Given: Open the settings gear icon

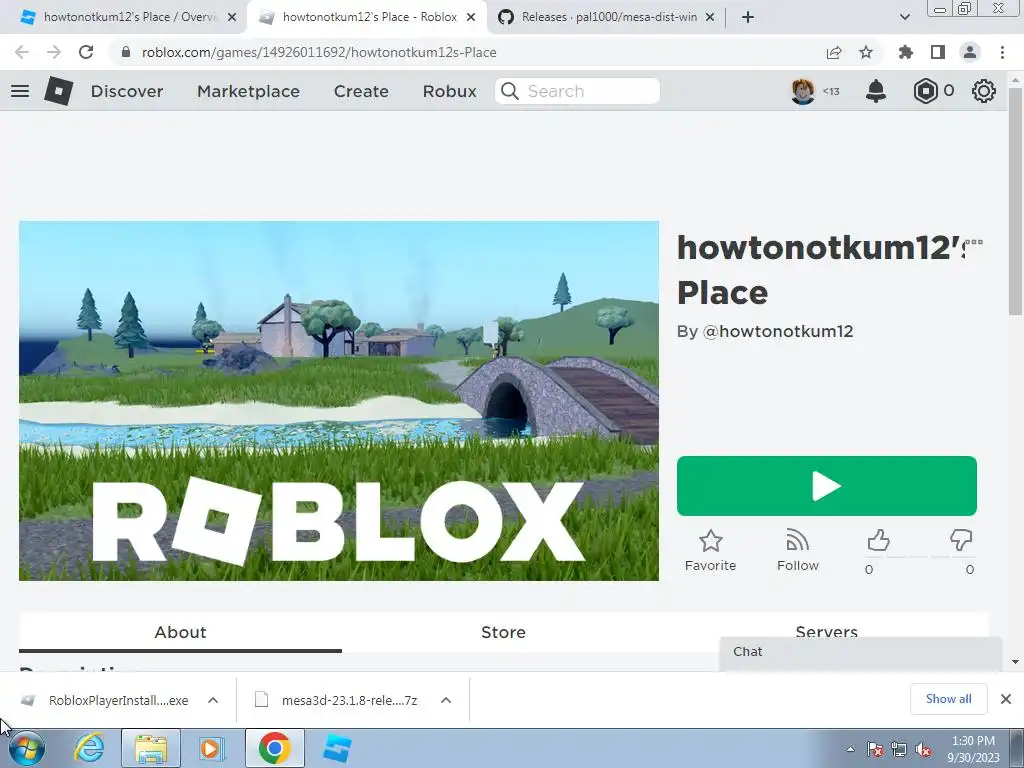Looking at the screenshot, I should 984,91.
